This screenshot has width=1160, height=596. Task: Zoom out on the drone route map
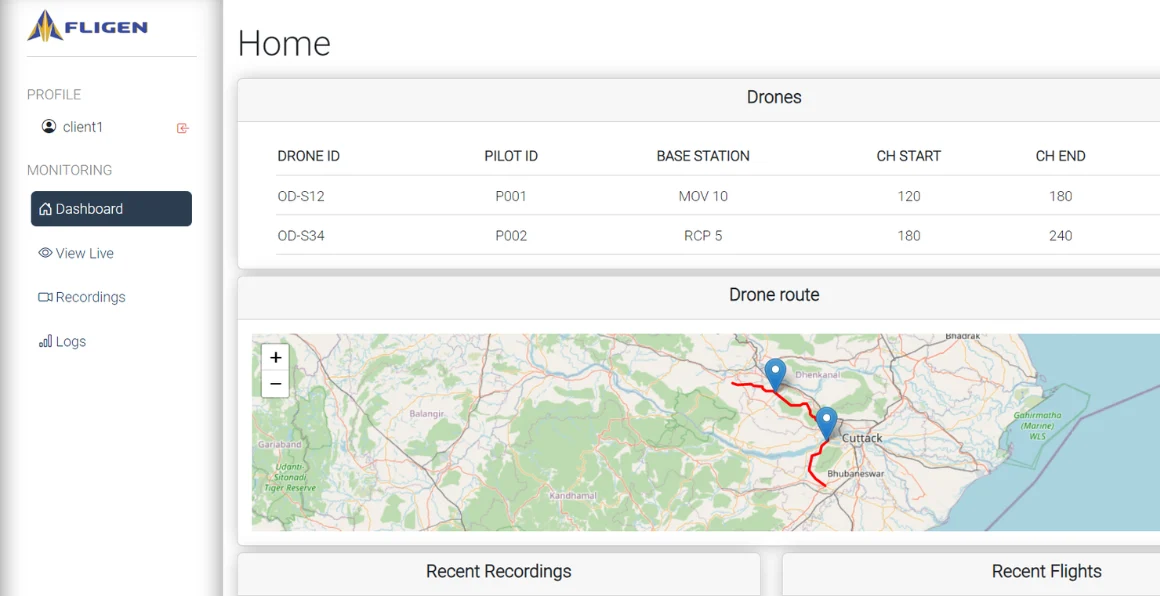[x=275, y=384]
